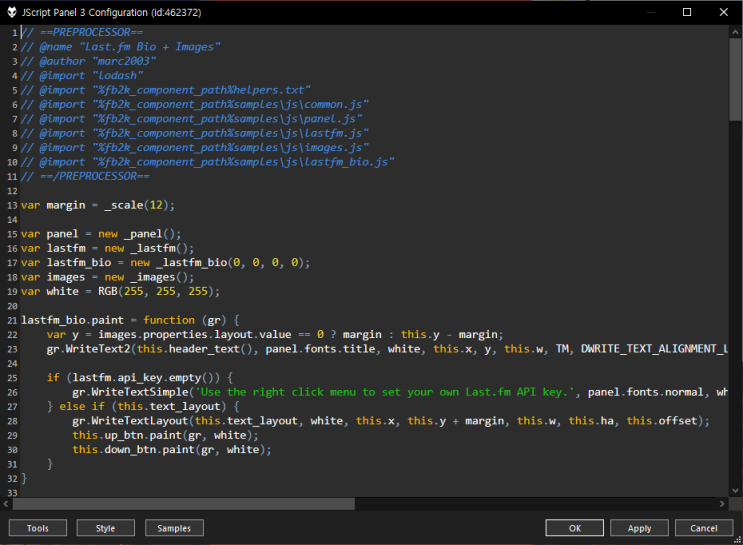Click line number 12 in gutter

click(x=12, y=191)
